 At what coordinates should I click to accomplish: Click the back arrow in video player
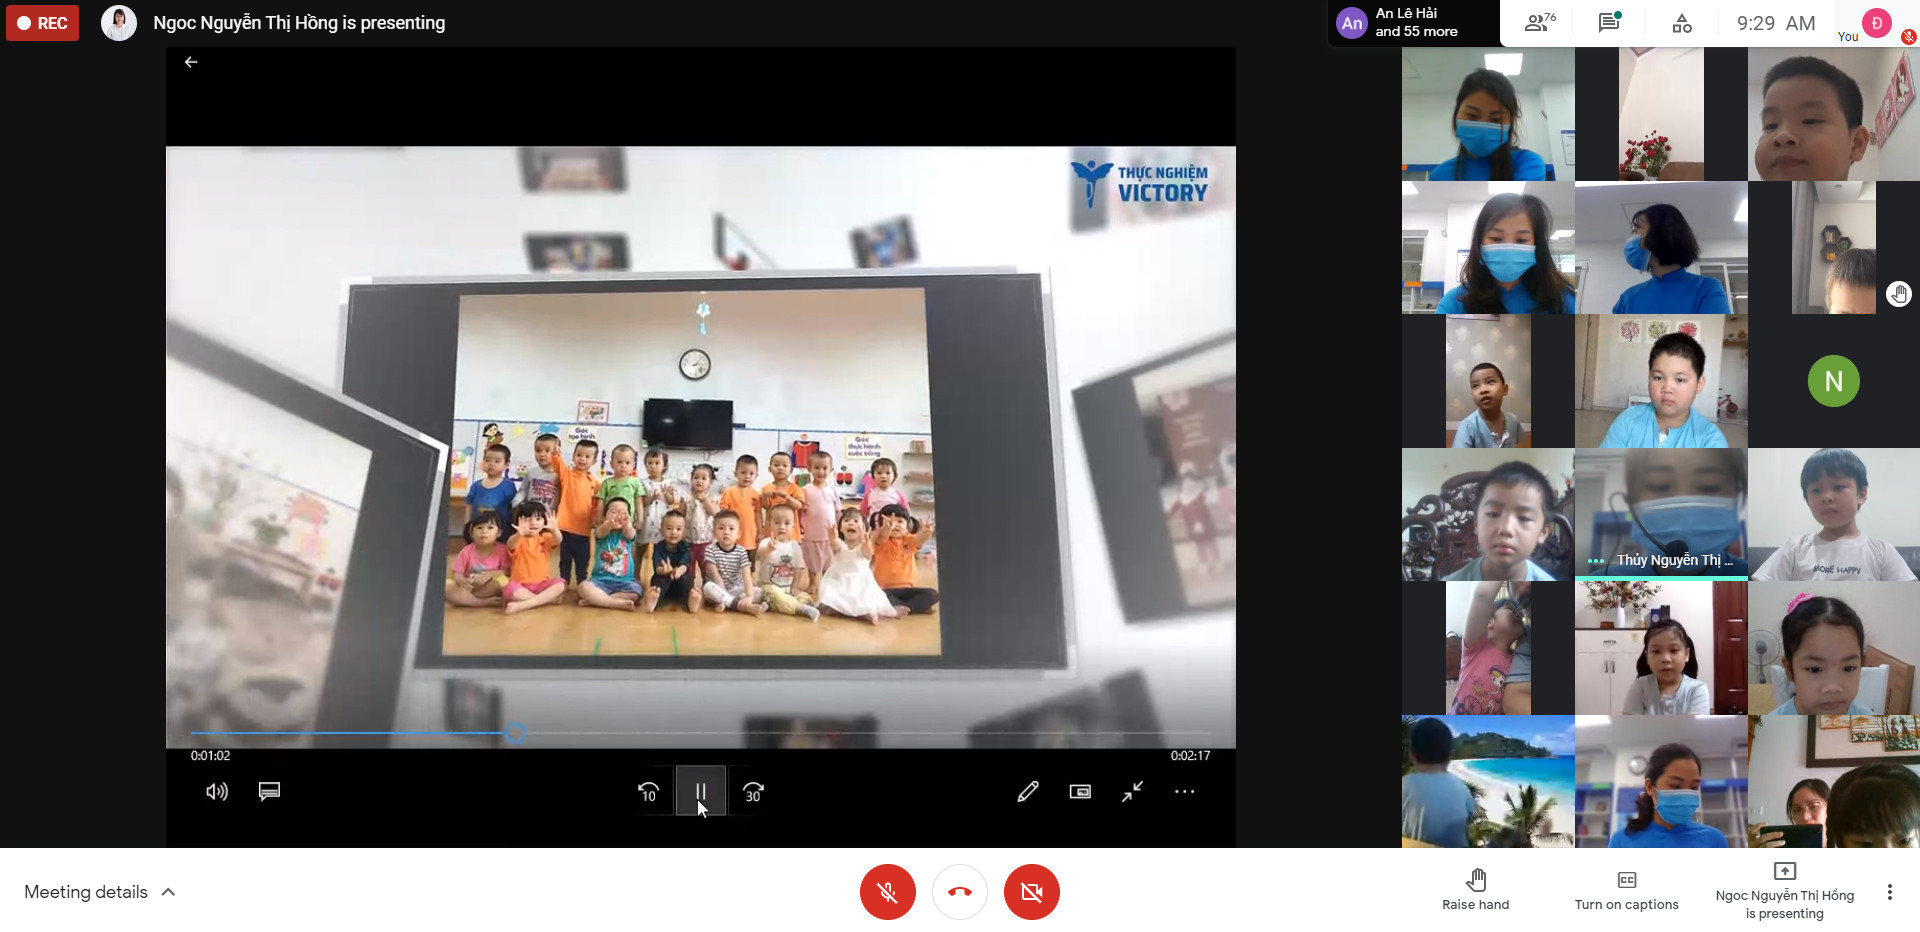(x=191, y=62)
